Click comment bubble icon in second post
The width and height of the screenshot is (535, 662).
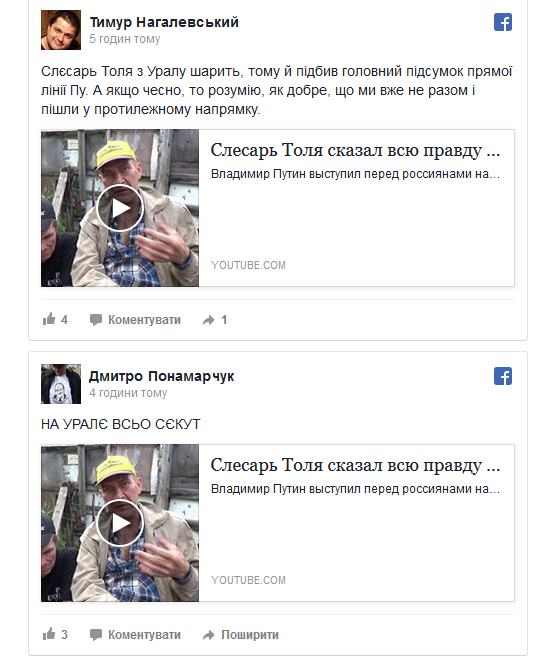pos(96,635)
